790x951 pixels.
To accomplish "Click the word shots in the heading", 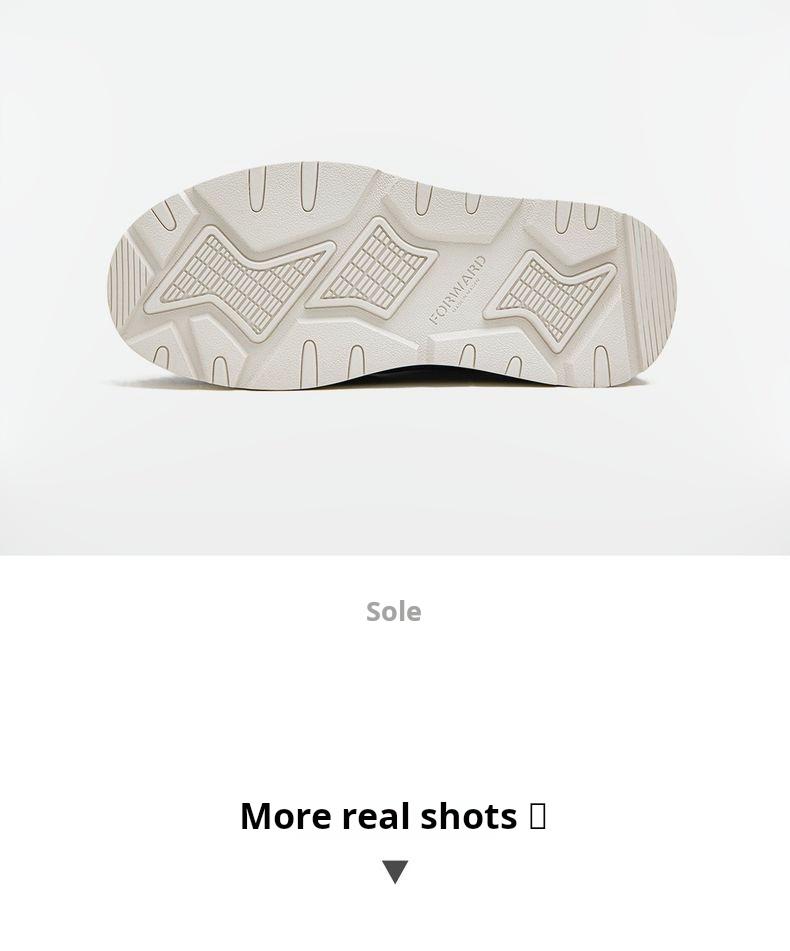I will pyautogui.click(x=469, y=816).
